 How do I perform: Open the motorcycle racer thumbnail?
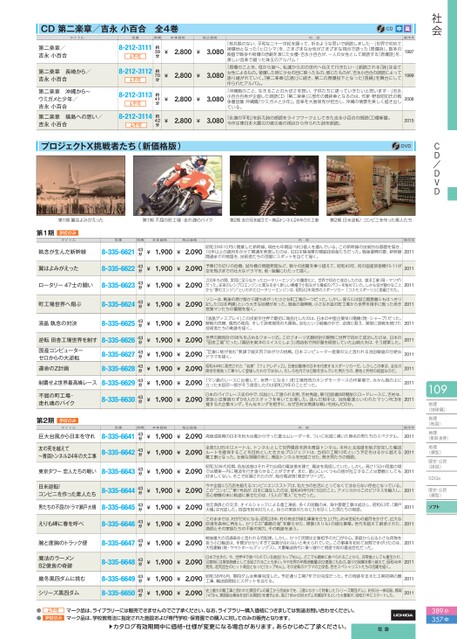click(177, 186)
